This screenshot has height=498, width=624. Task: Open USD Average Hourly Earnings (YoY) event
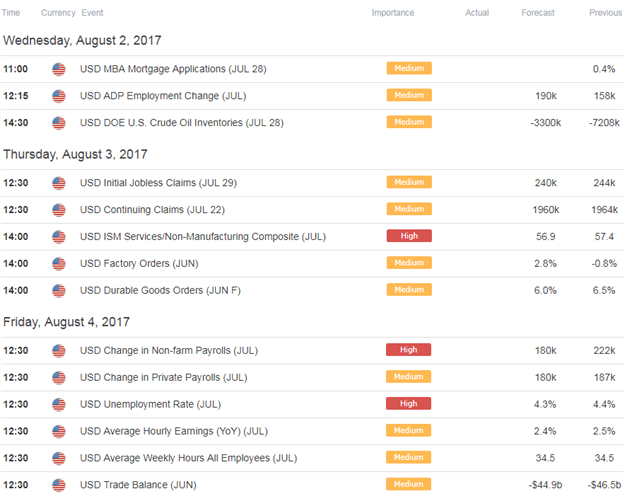tap(174, 431)
